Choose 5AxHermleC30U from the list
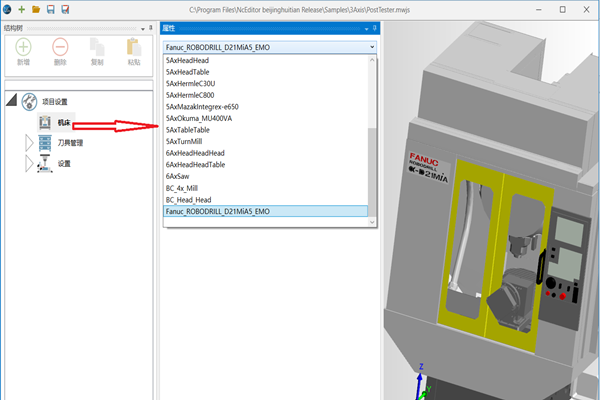This screenshot has width=600, height=400. click(266, 83)
